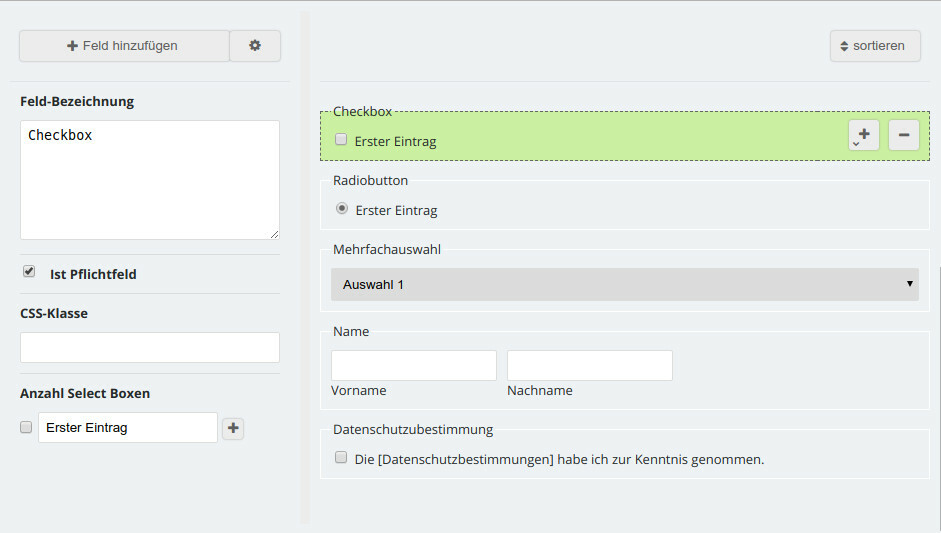
Task: Open the Auswahl 1 dropdown
Action: tap(624, 285)
